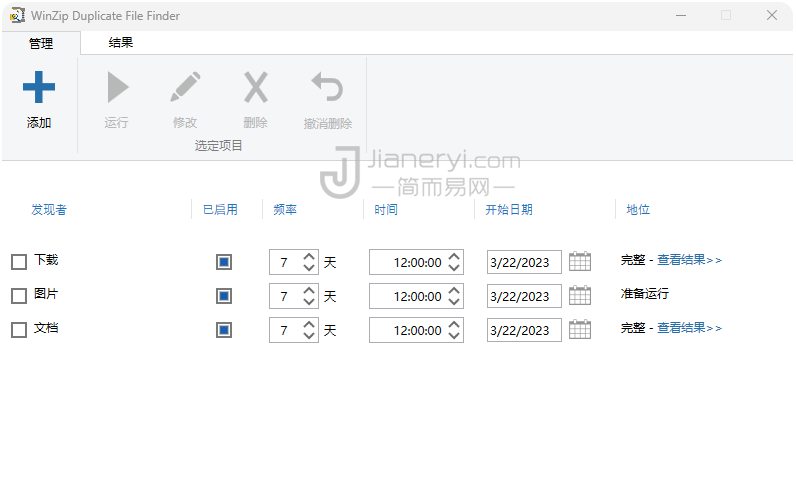Decrease frequency days for 下载 row
Image resolution: width=796 pixels, height=493 pixels.
pos(309,268)
